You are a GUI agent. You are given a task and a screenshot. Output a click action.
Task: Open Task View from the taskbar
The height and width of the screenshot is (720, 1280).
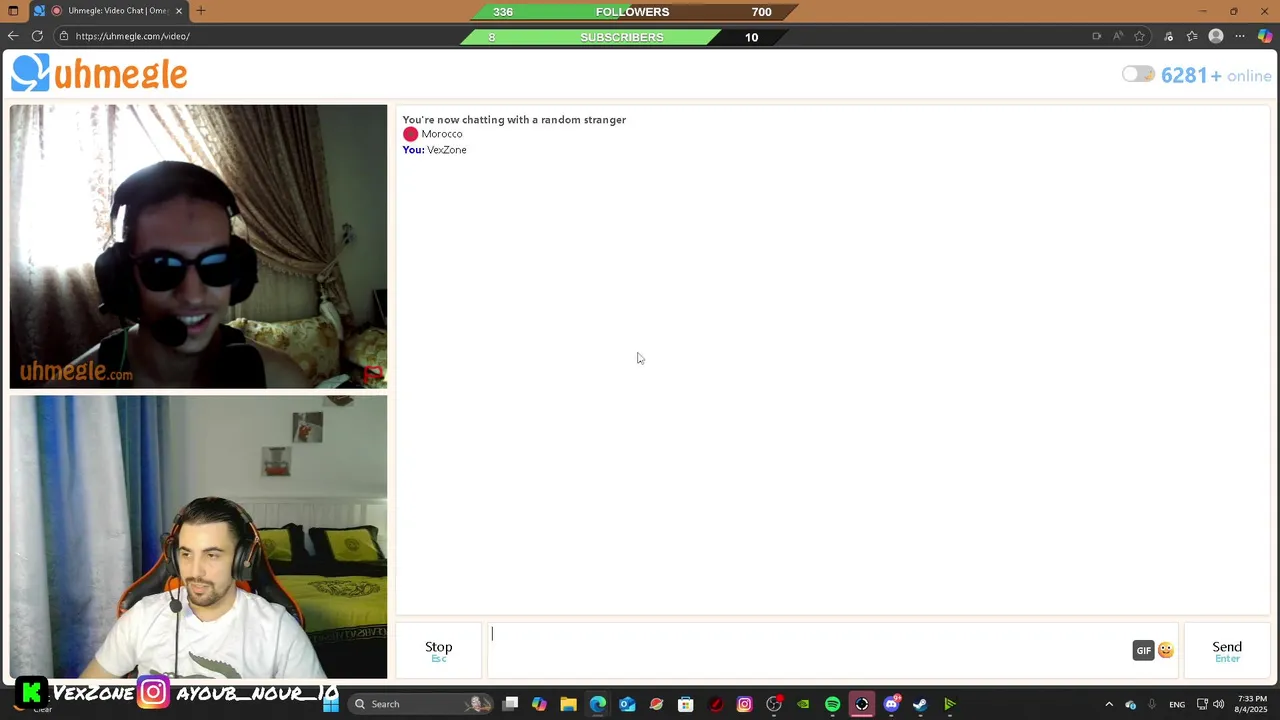[510, 704]
